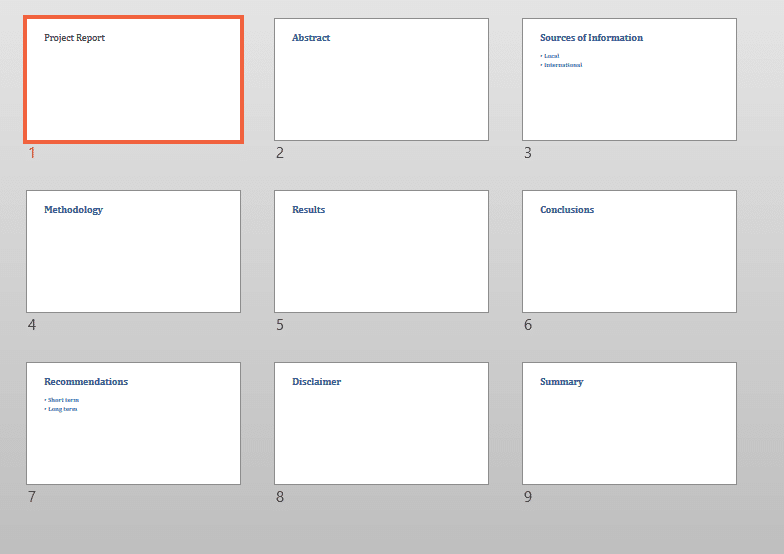
Task: Click slide number 8 label under Disclaimer
Action: tap(280, 497)
